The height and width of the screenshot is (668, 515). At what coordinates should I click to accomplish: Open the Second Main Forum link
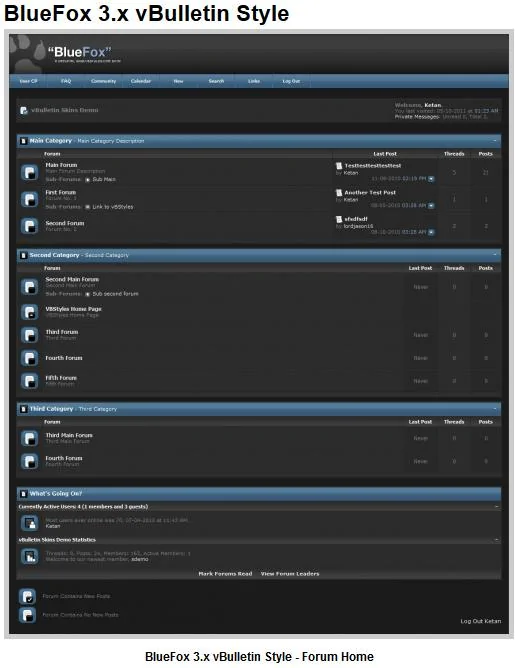[x=72, y=279]
